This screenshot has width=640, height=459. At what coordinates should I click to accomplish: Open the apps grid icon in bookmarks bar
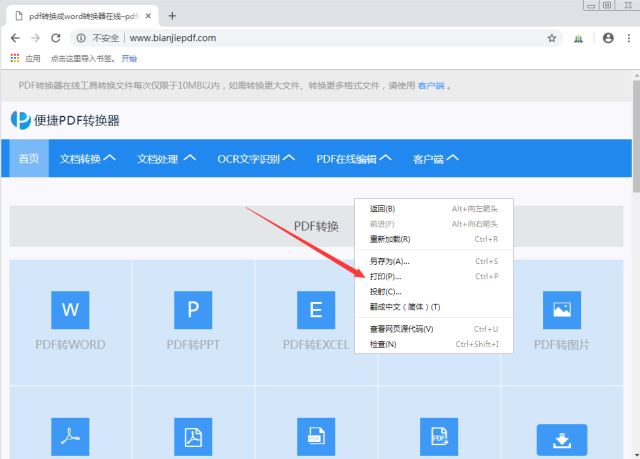point(15,58)
